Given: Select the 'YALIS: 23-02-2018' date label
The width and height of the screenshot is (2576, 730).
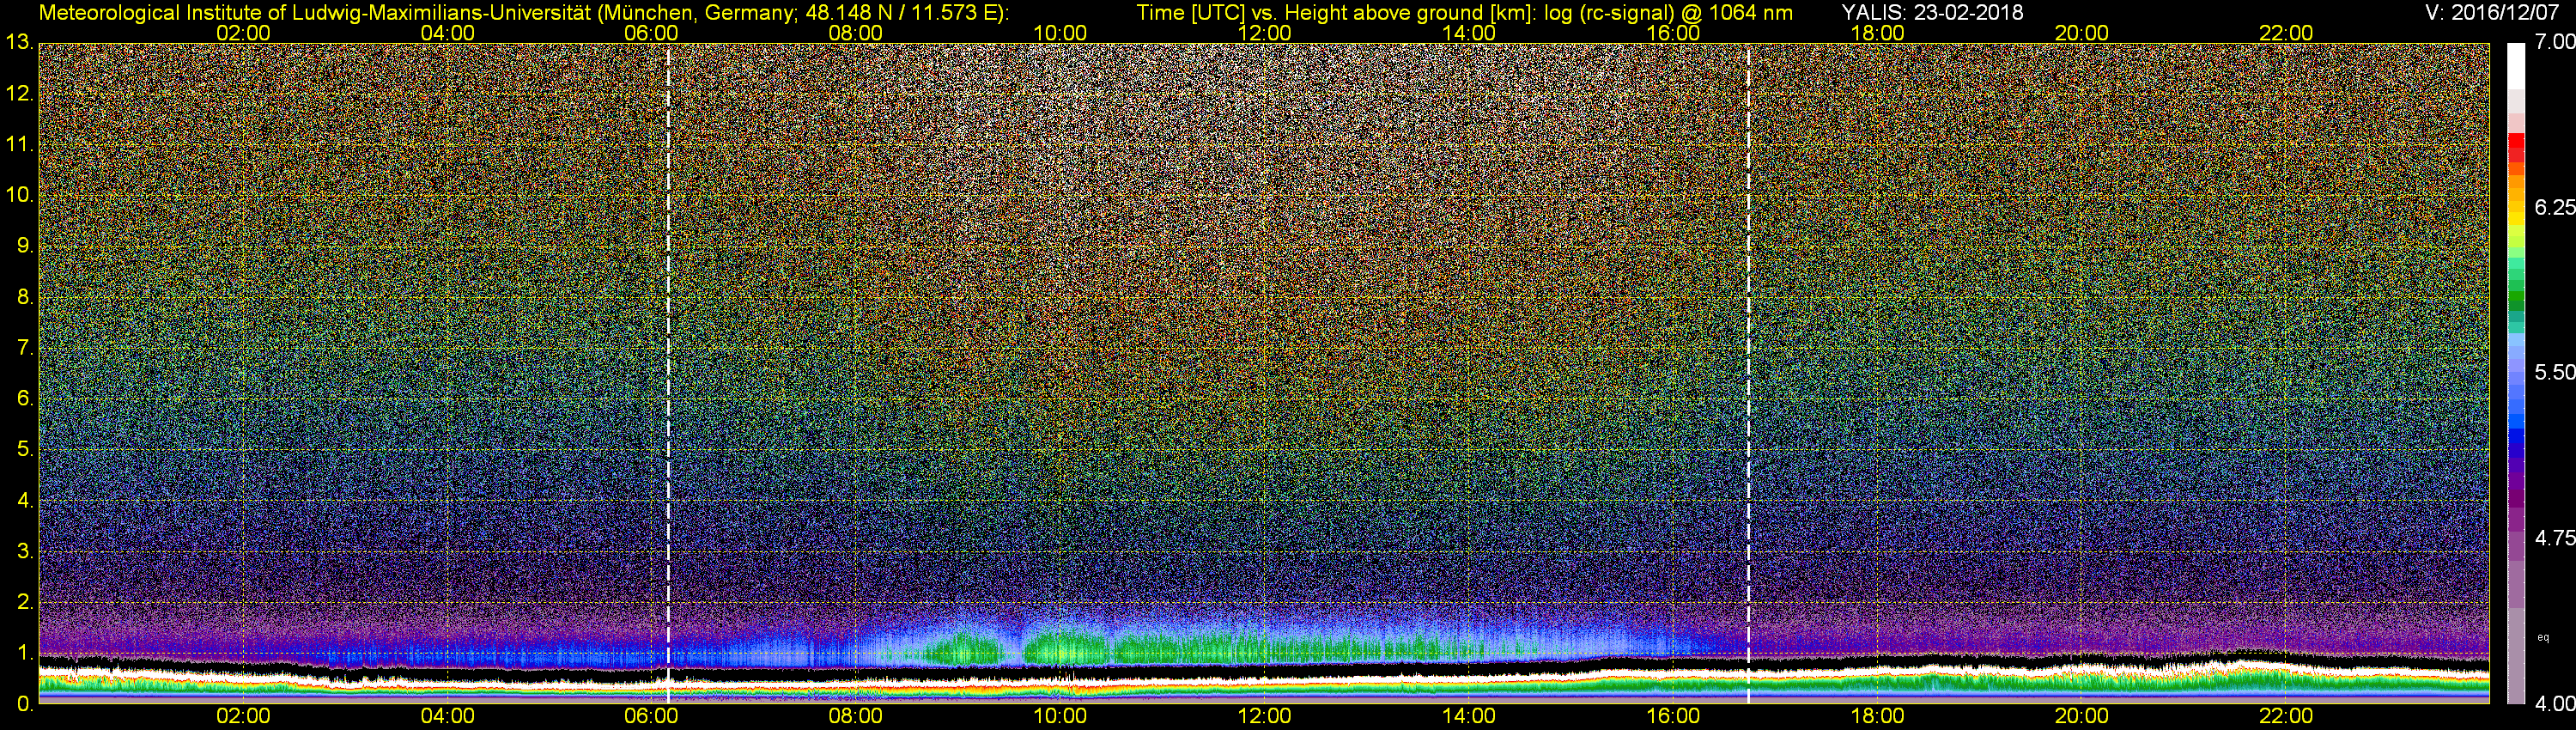Looking at the screenshot, I should click(x=1932, y=12).
